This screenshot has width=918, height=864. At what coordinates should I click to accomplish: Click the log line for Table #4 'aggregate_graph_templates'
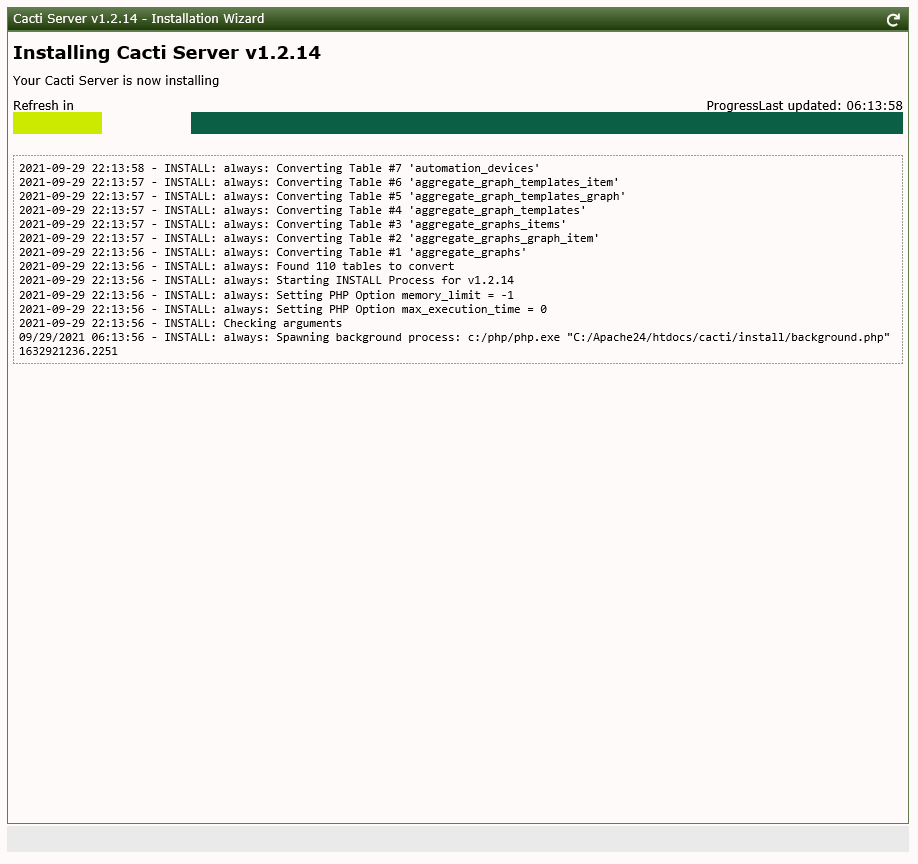pyautogui.click(x=302, y=211)
